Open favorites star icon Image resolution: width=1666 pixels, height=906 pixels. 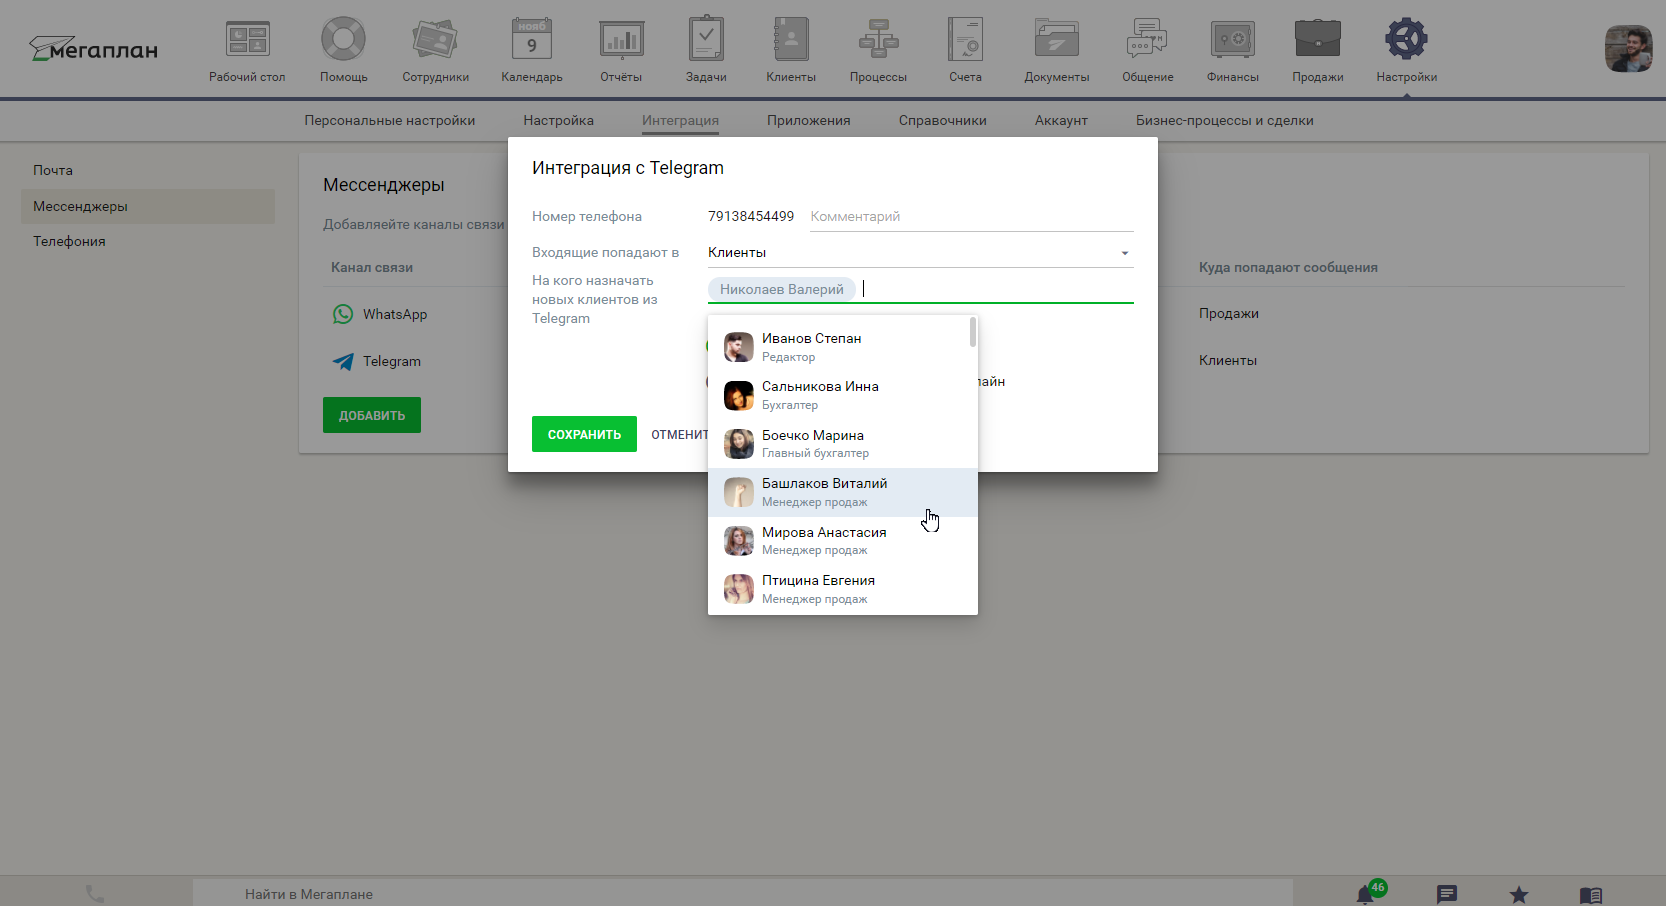tap(1519, 894)
